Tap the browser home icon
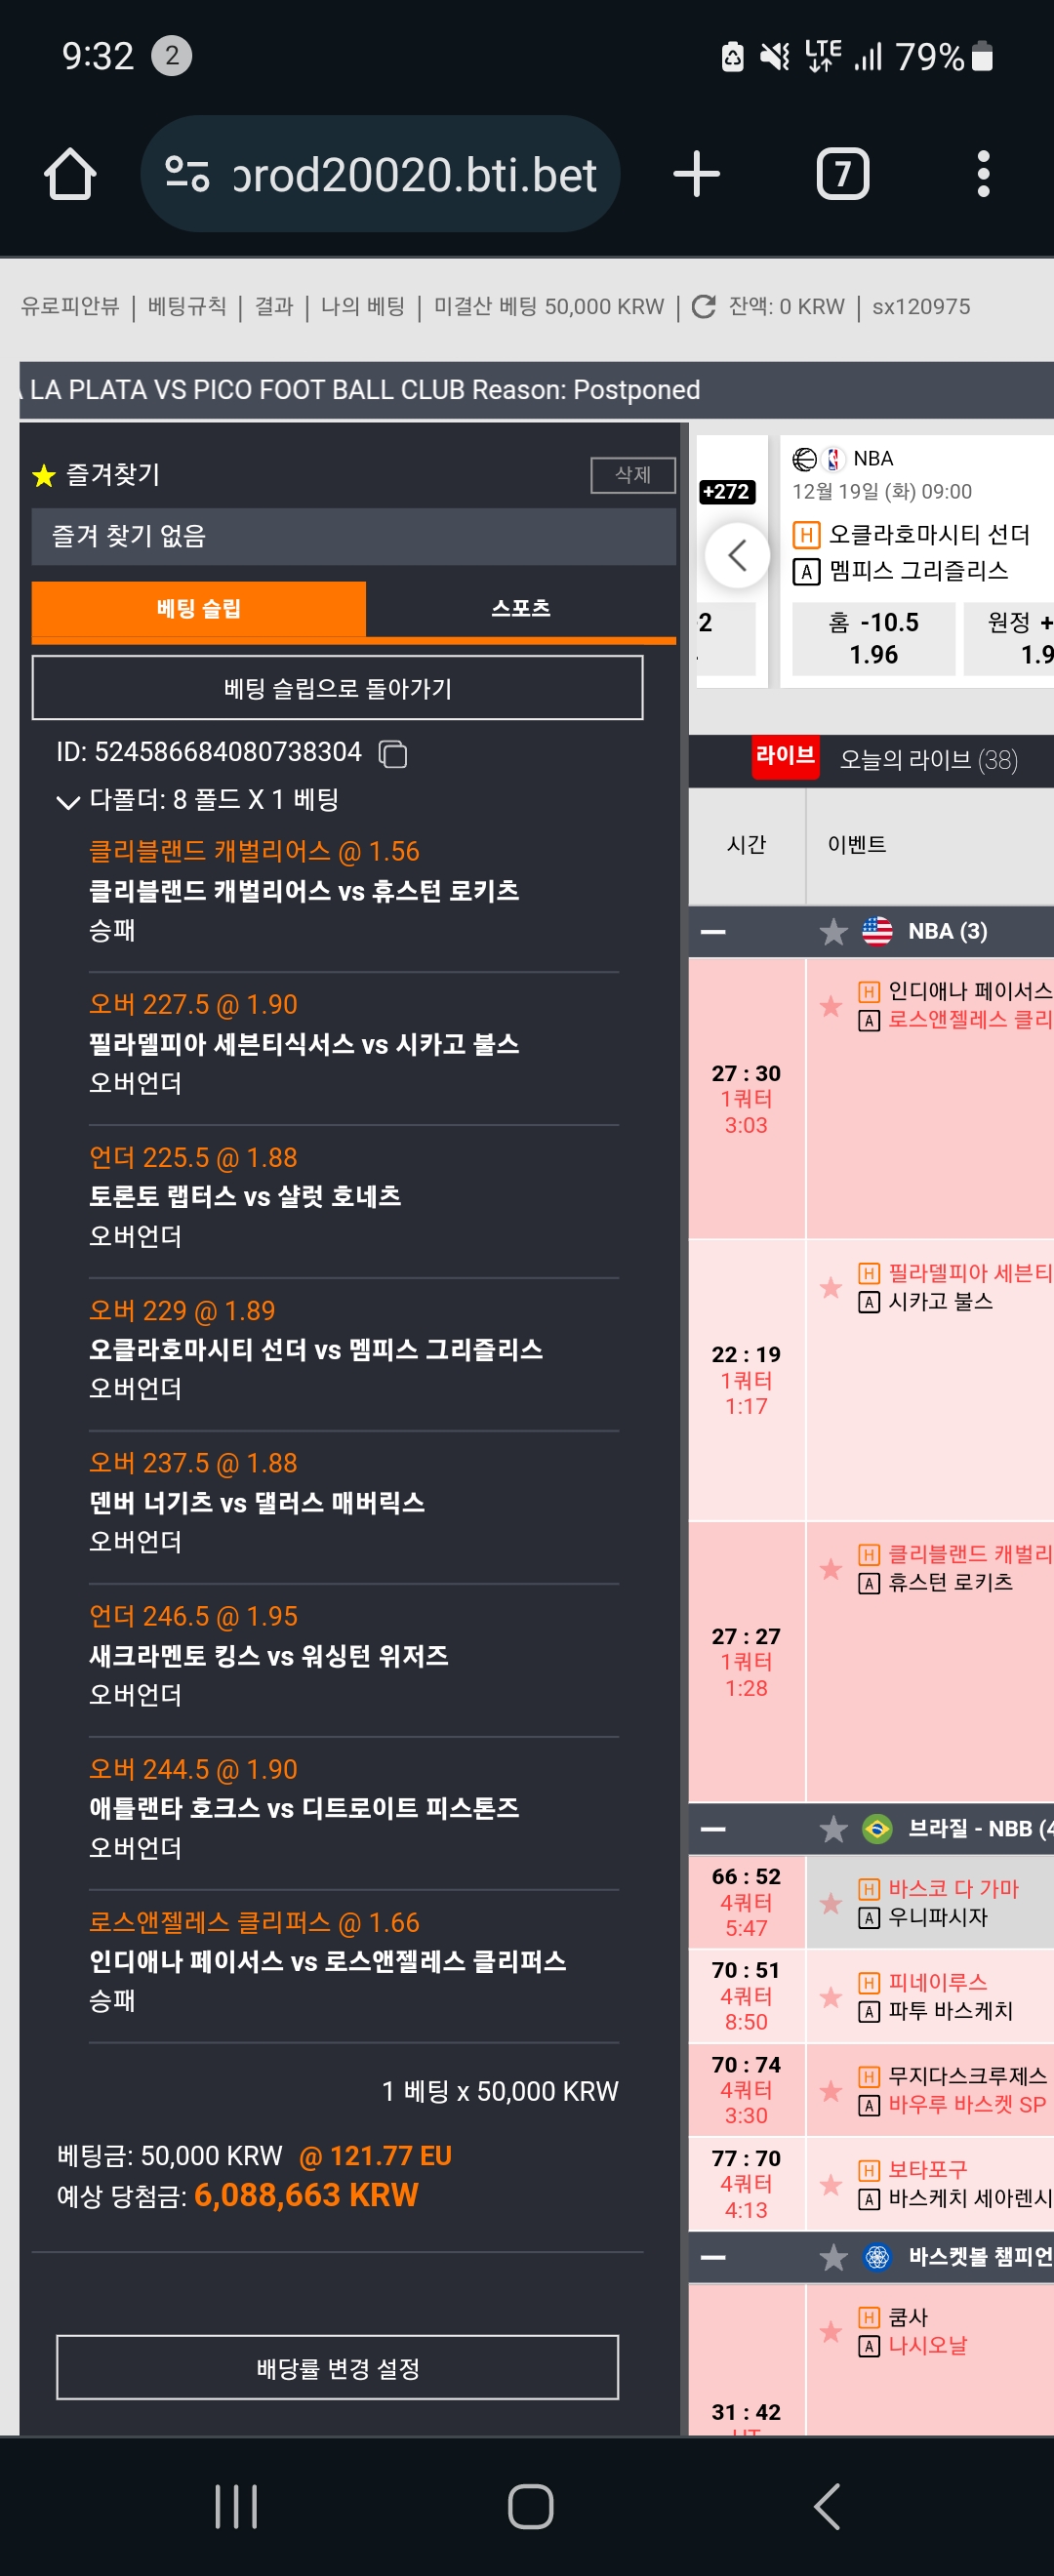The image size is (1054, 2576). click(x=70, y=174)
